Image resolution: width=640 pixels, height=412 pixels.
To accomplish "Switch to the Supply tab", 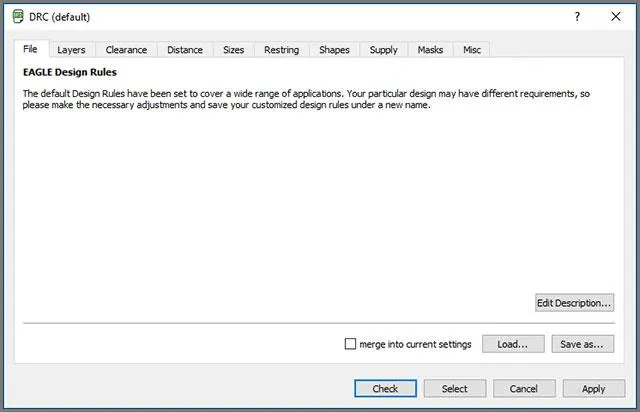I will tap(384, 50).
